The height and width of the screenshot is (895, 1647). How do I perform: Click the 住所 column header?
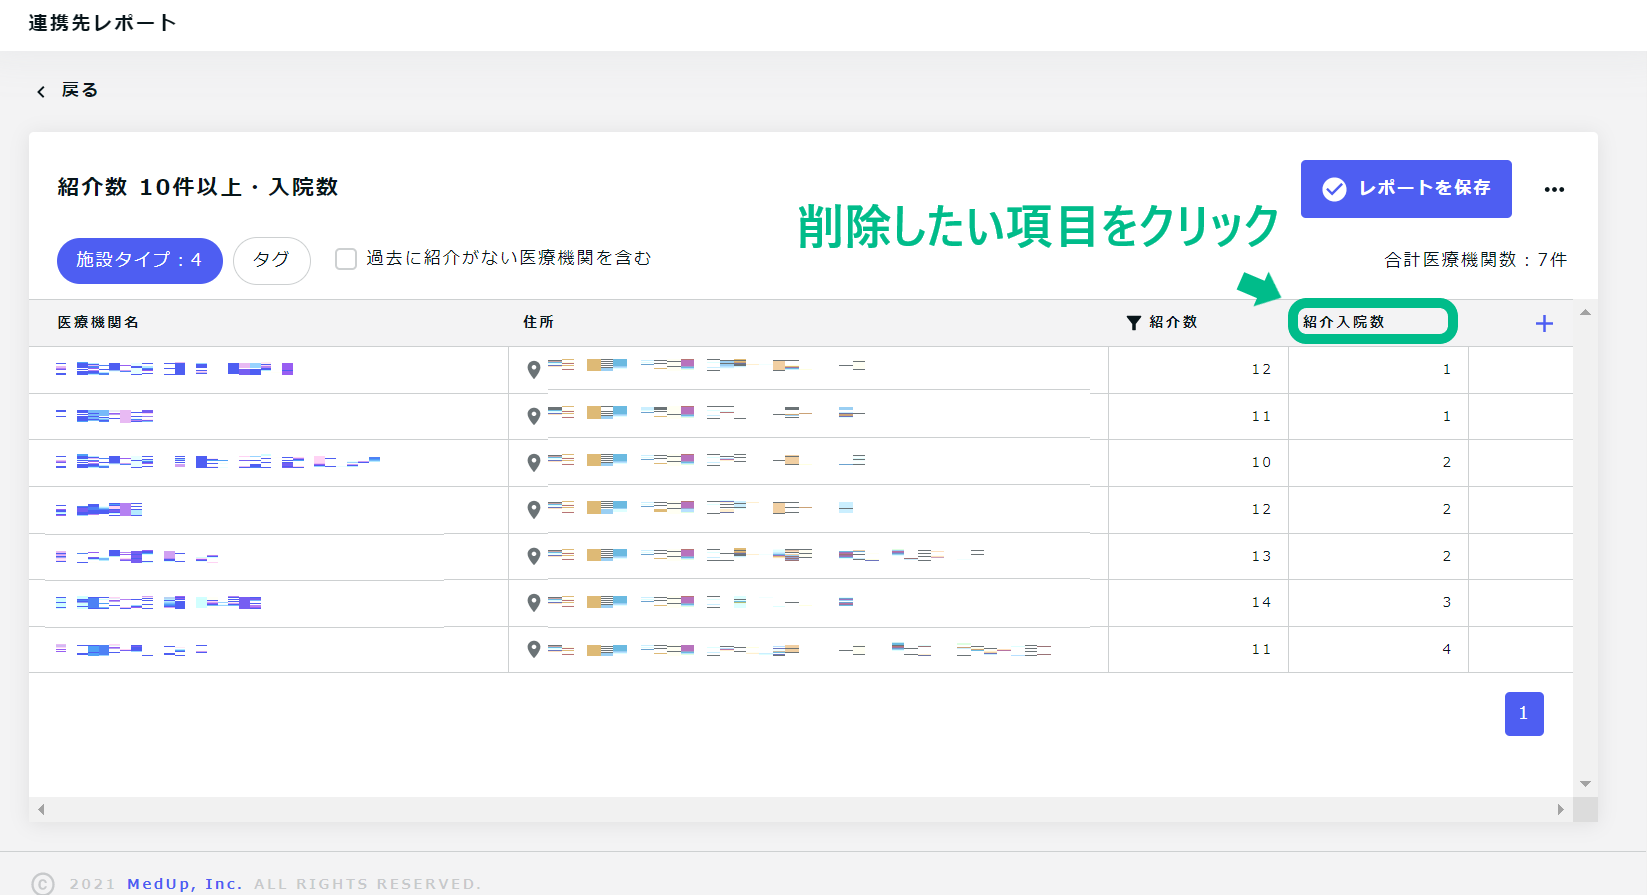(x=538, y=322)
